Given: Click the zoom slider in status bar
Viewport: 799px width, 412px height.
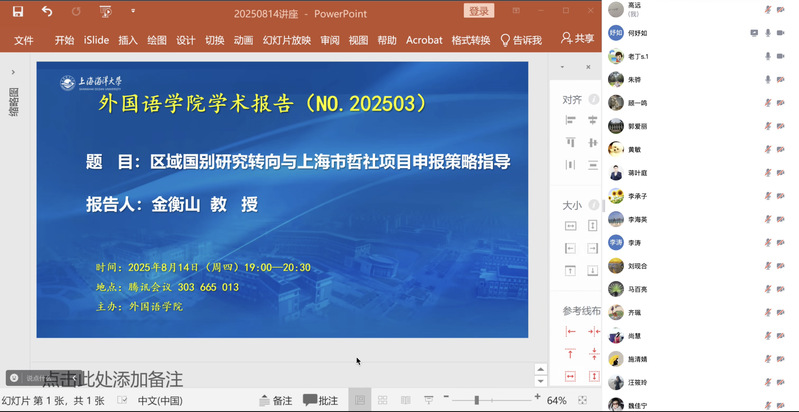Looking at the screenshot, I should pyautogui.click(x=477, y=400).
